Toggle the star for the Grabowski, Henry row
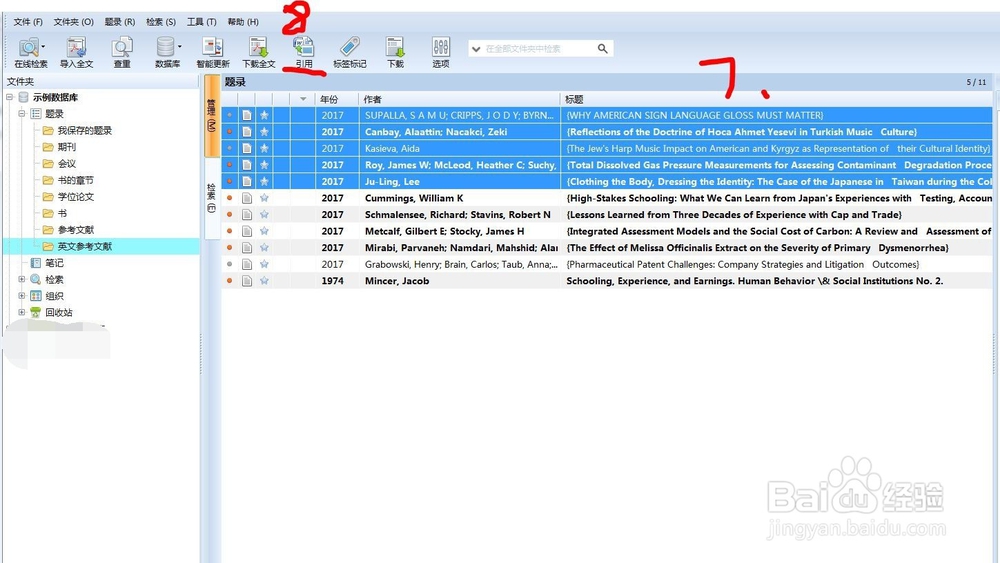Viewport: 1000px width, 563px height. (x=264, y=265)
